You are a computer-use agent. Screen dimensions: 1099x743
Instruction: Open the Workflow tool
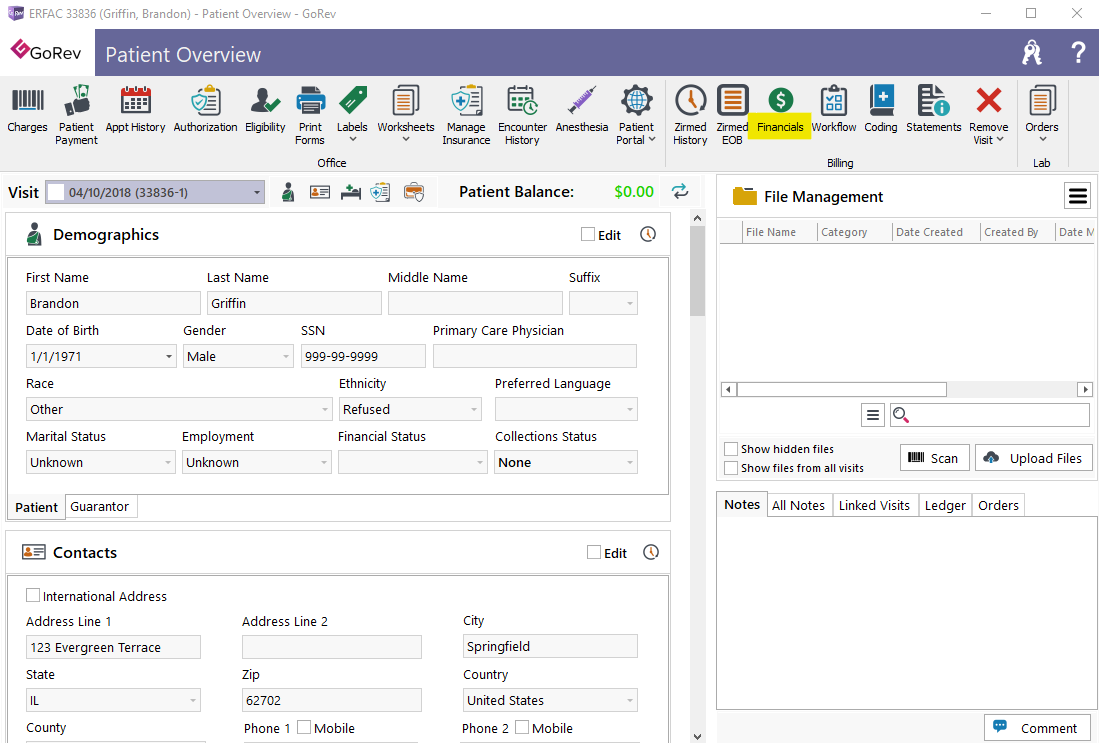834,109
